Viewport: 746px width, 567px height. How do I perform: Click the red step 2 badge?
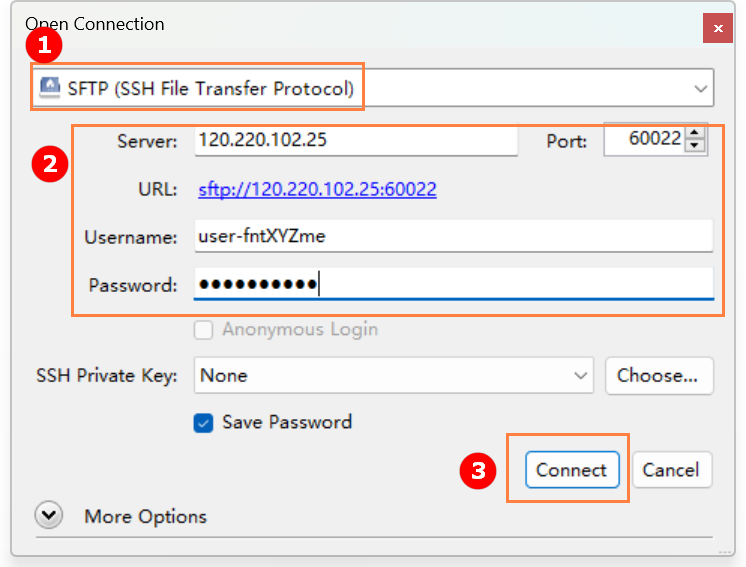(x=49, y=163)
